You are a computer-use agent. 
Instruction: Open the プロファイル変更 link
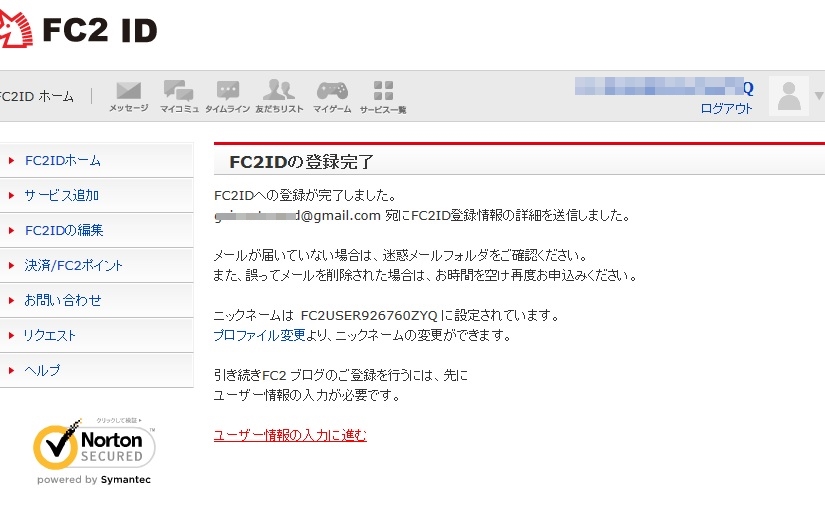259,335
